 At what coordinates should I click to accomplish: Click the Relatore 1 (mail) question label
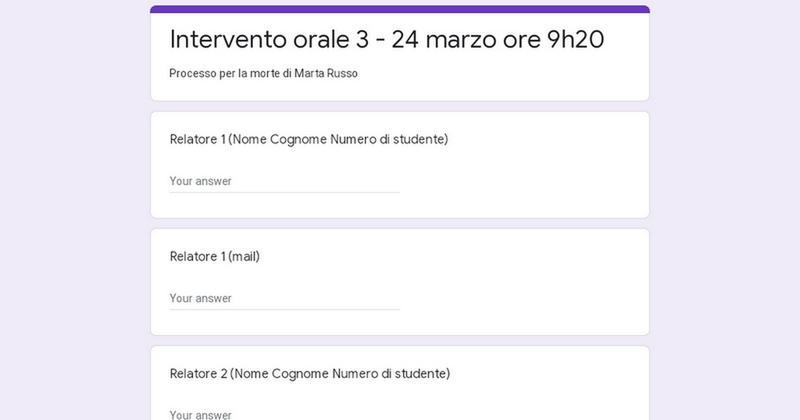tap(215, 256)
